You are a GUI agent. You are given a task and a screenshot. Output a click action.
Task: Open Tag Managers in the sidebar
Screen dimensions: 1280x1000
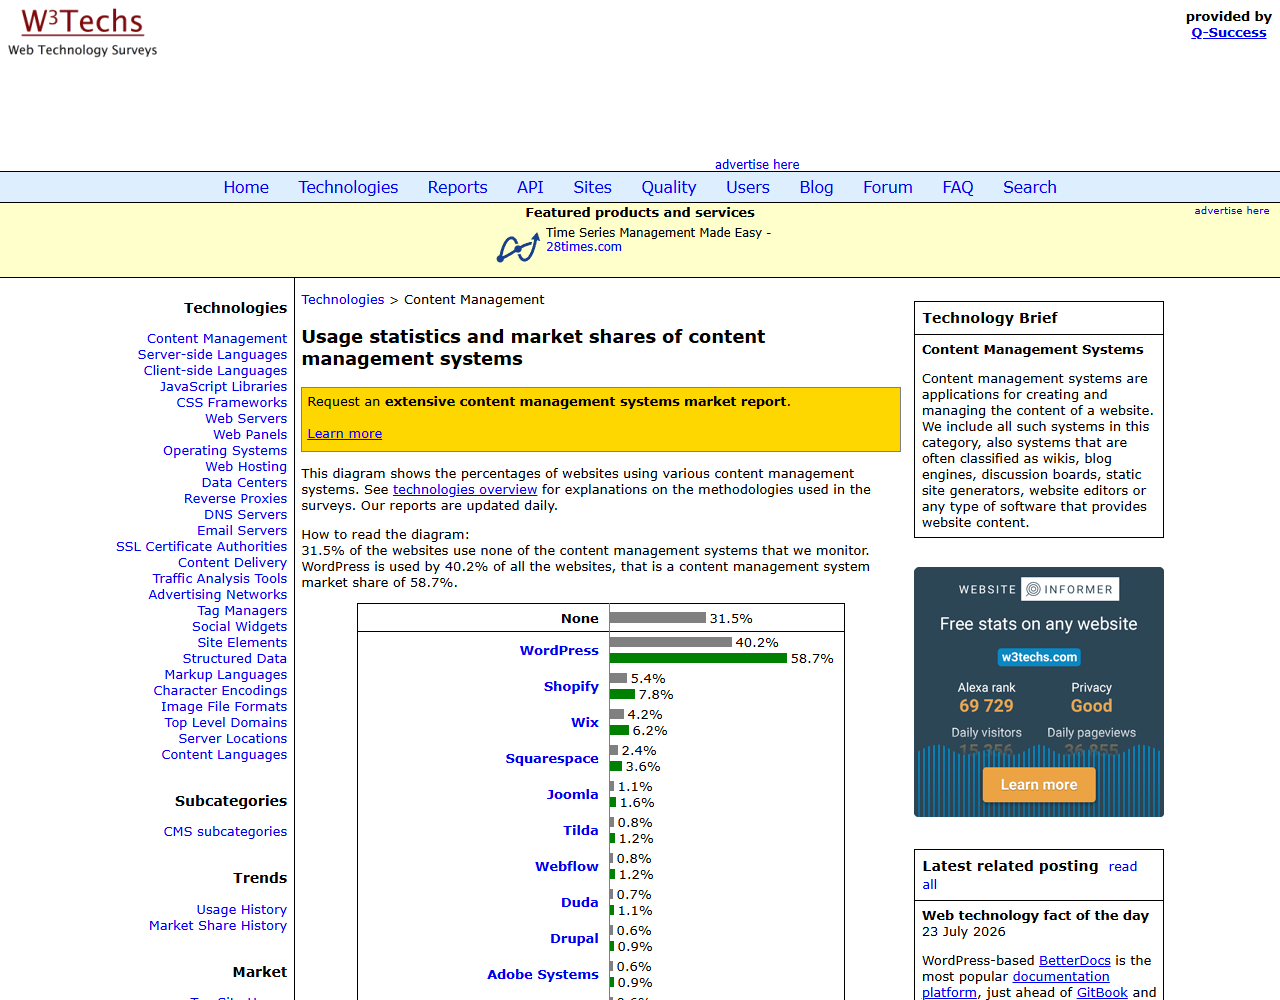(x=242, y=610)
